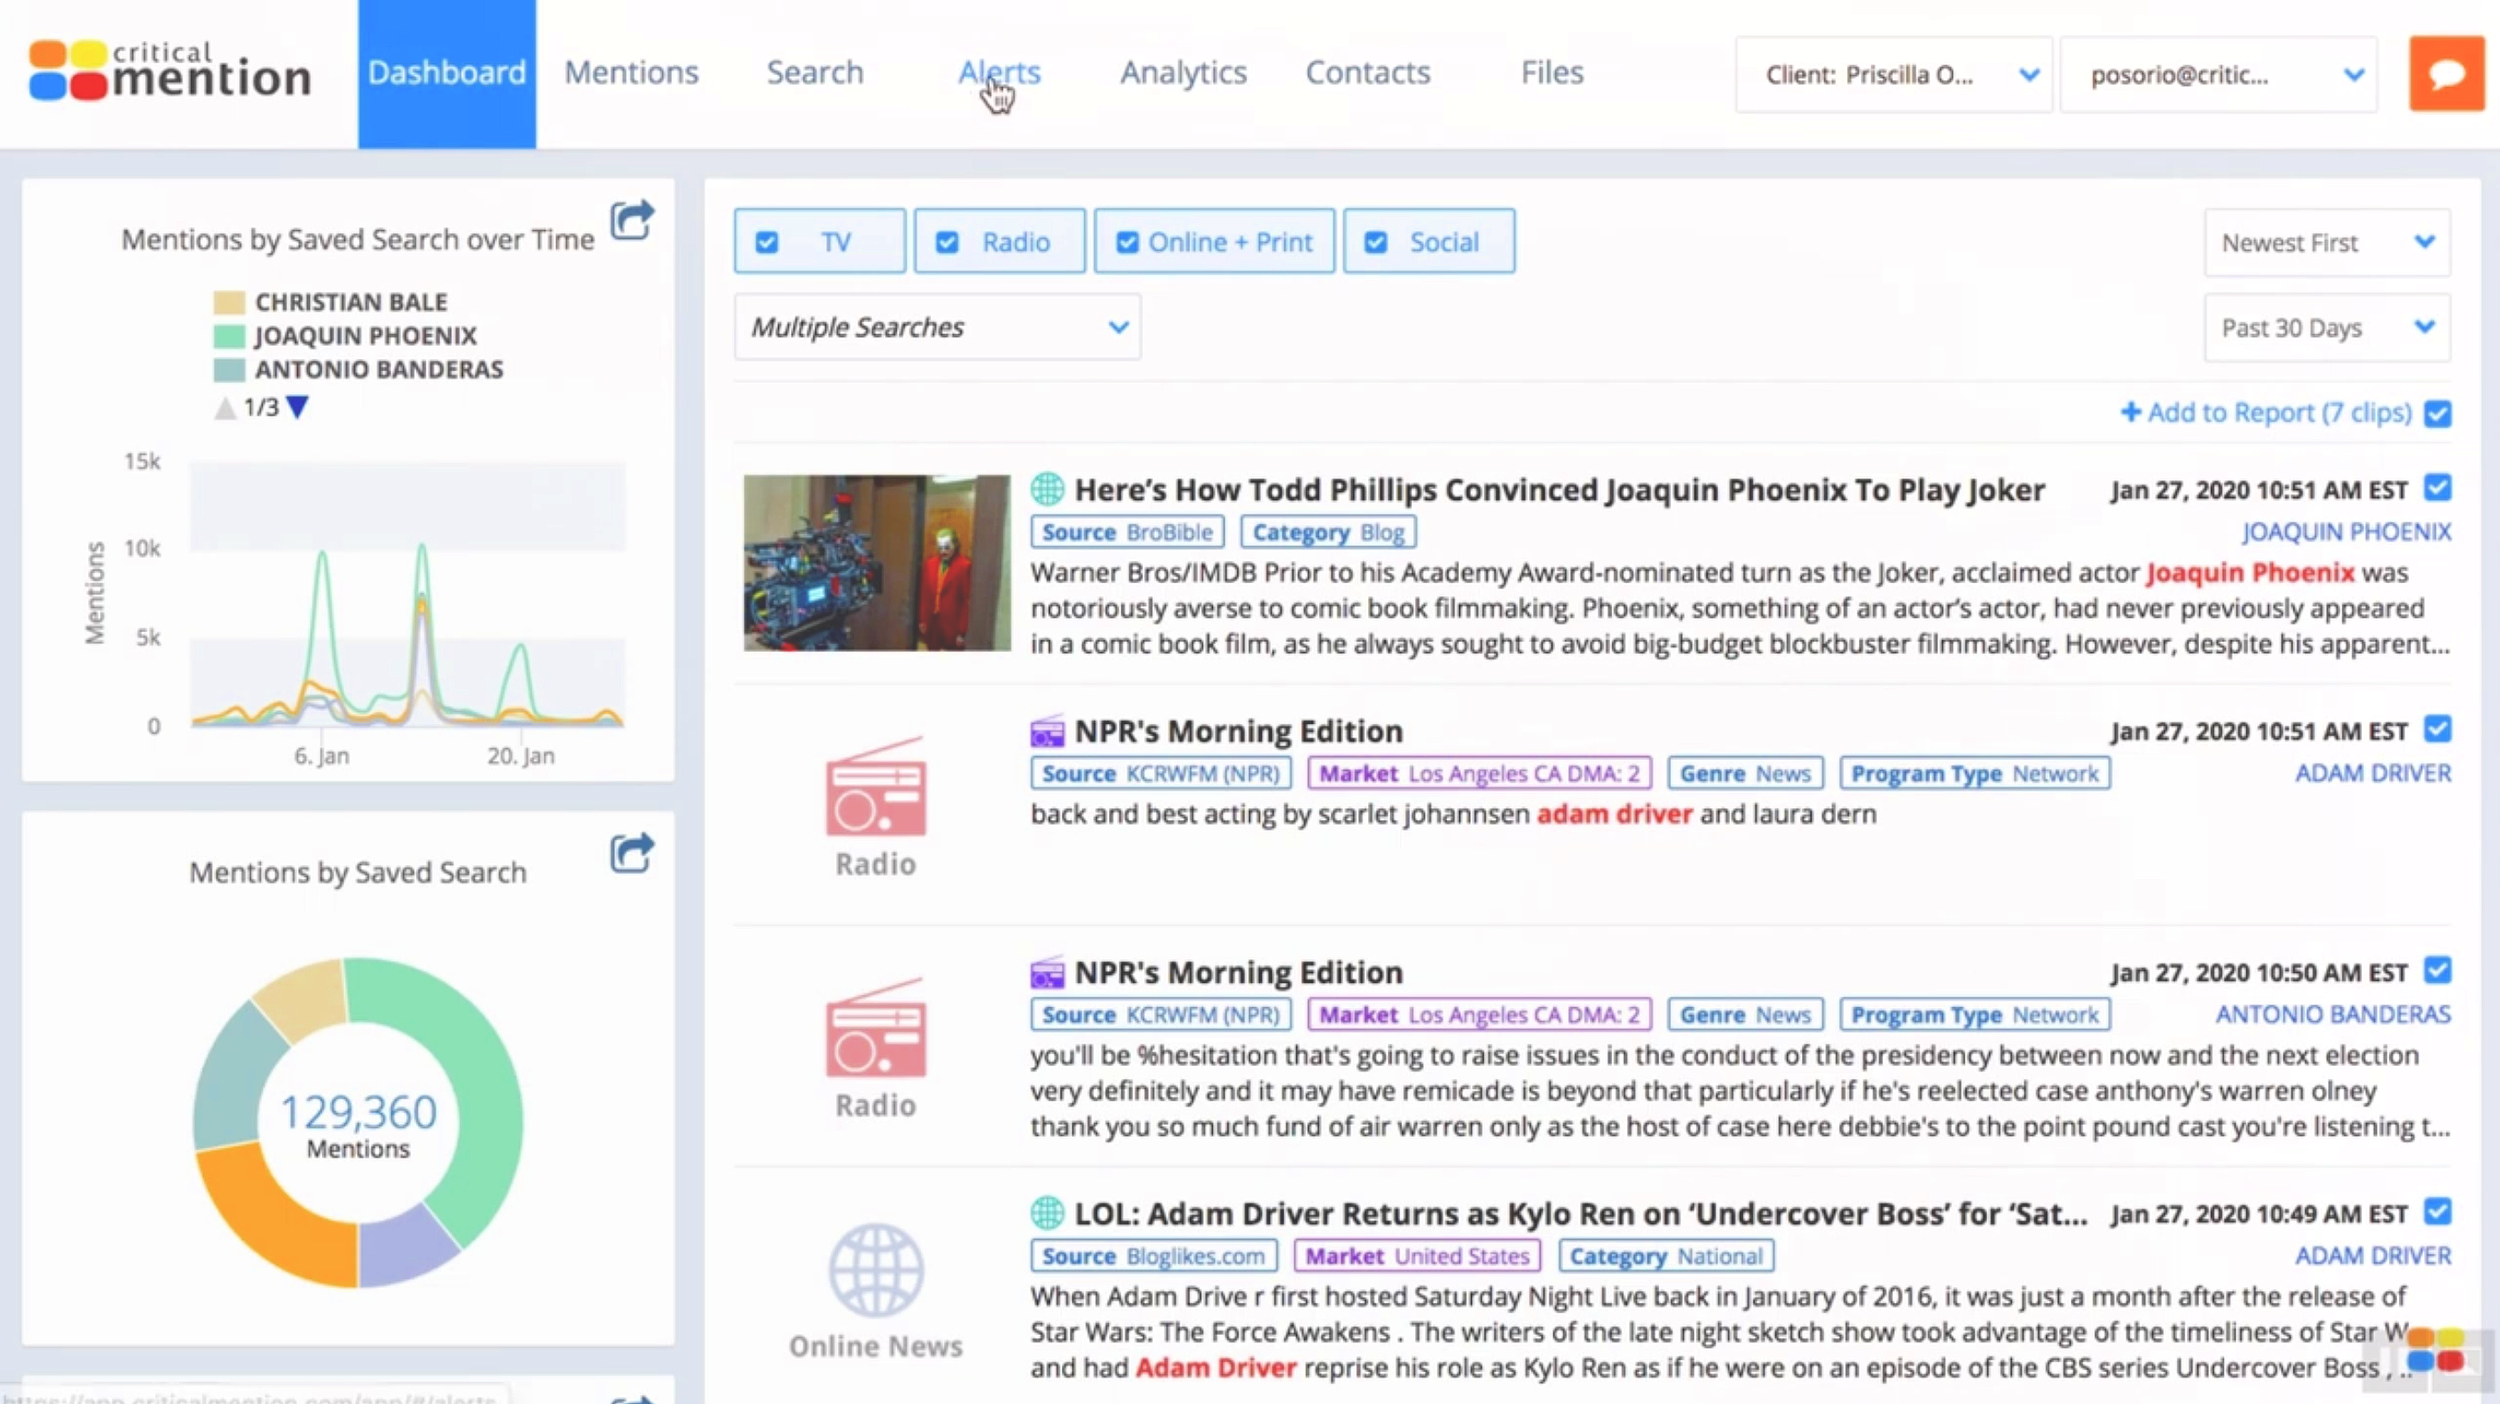This screenshot has width=2500, height=1404.
Task: Open the orange chat bubble icon
Action: coord(2446,73)
